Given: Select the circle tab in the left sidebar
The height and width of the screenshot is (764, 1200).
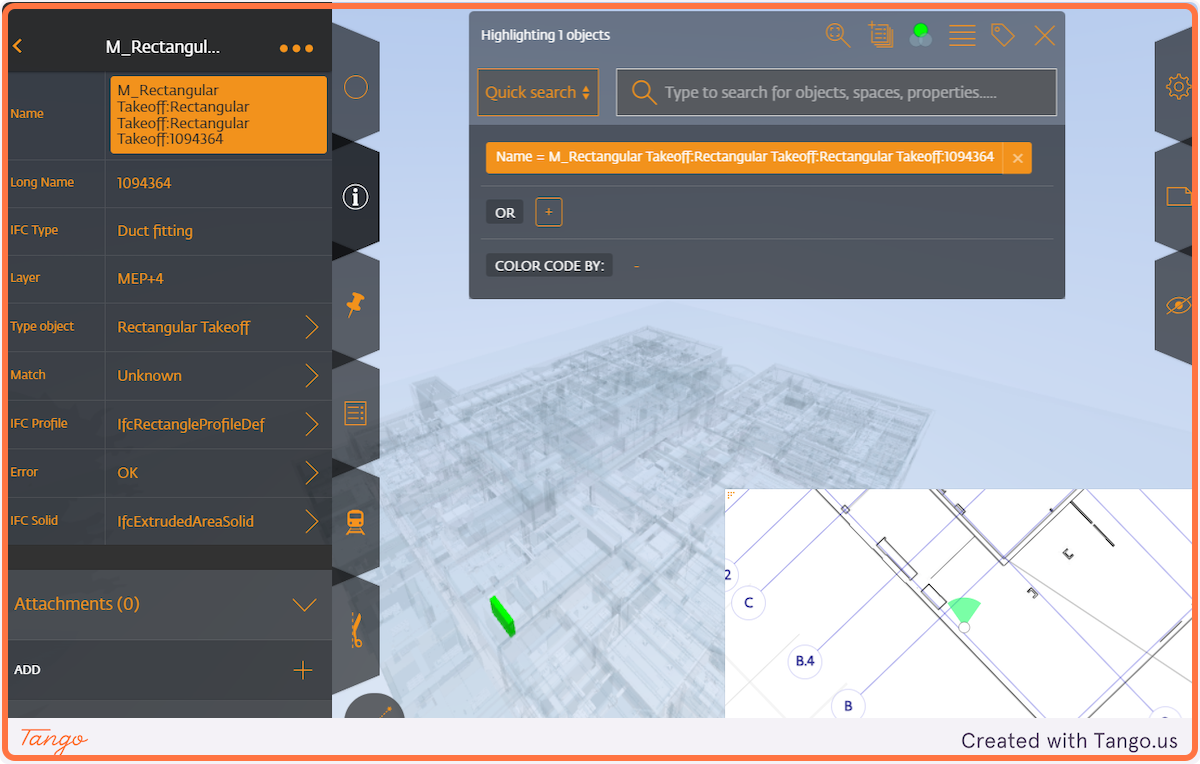Looking at the screenshot, I should pyautogui.click(x=356, y=88).
